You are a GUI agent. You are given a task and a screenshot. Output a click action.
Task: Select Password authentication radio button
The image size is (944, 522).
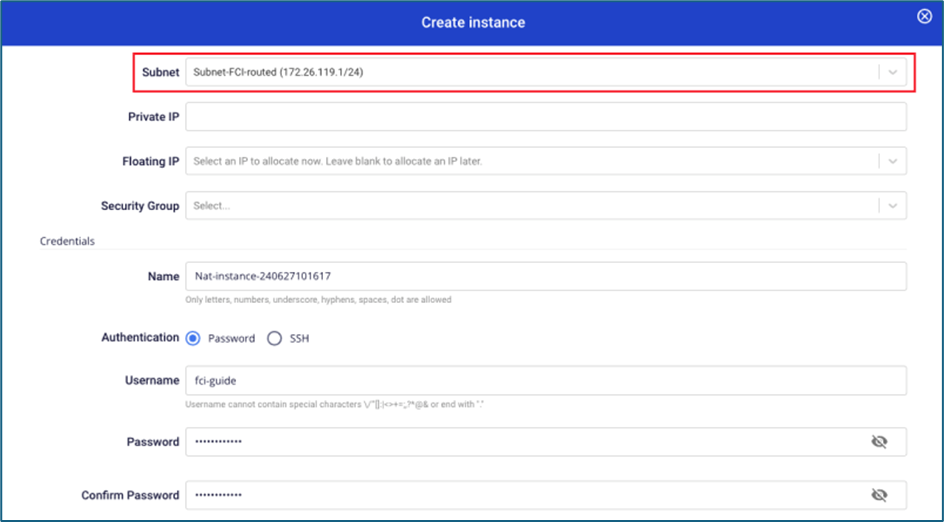(194, 338)
